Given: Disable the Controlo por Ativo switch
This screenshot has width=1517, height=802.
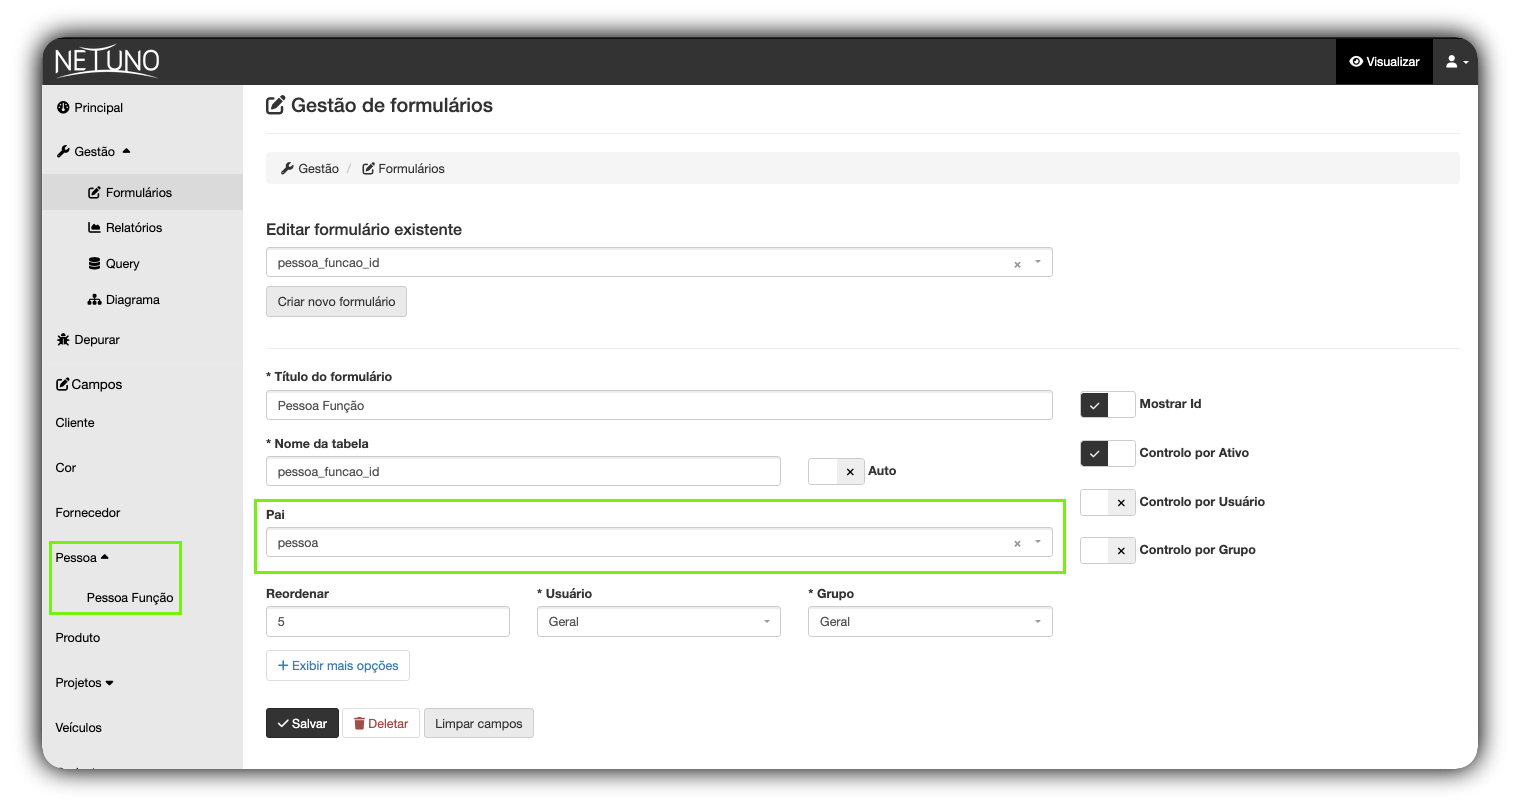Looking at the screenshot, I should 1107,453.
